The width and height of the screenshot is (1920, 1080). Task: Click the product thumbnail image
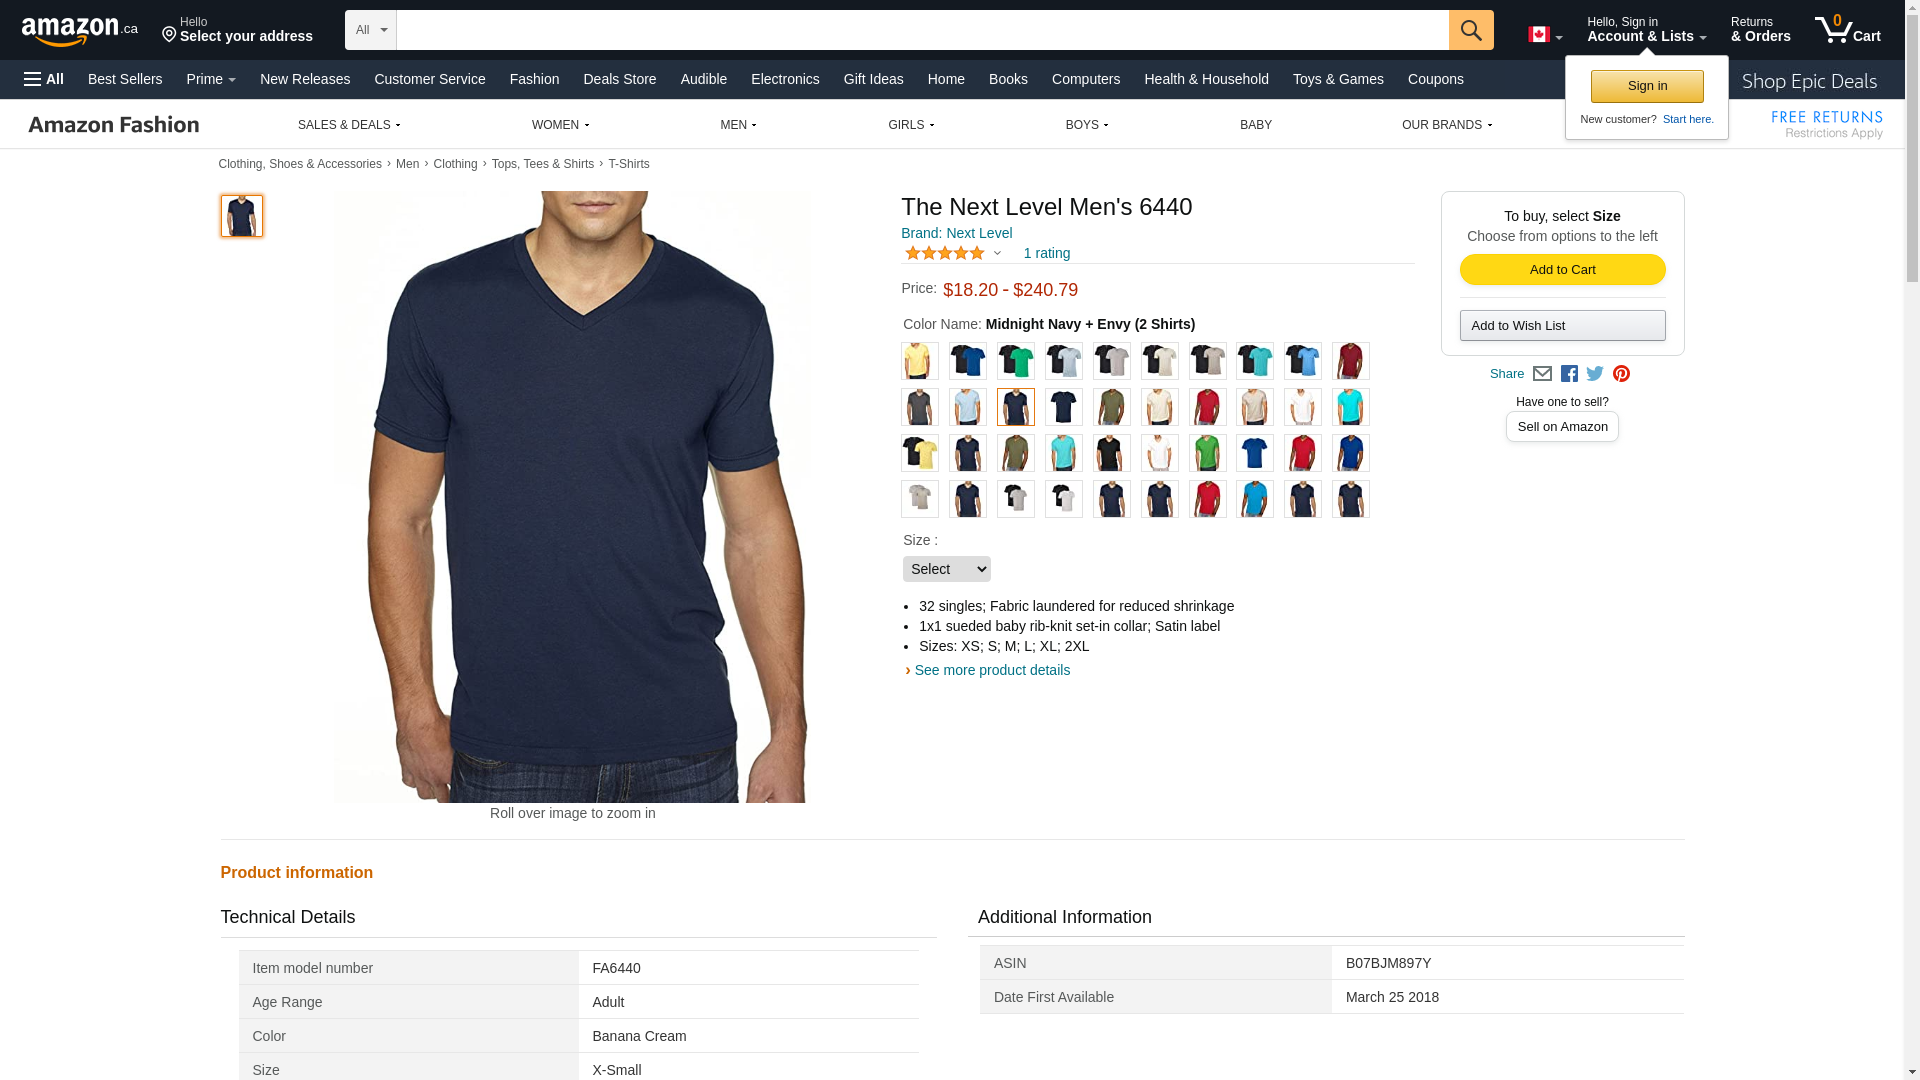242,216
